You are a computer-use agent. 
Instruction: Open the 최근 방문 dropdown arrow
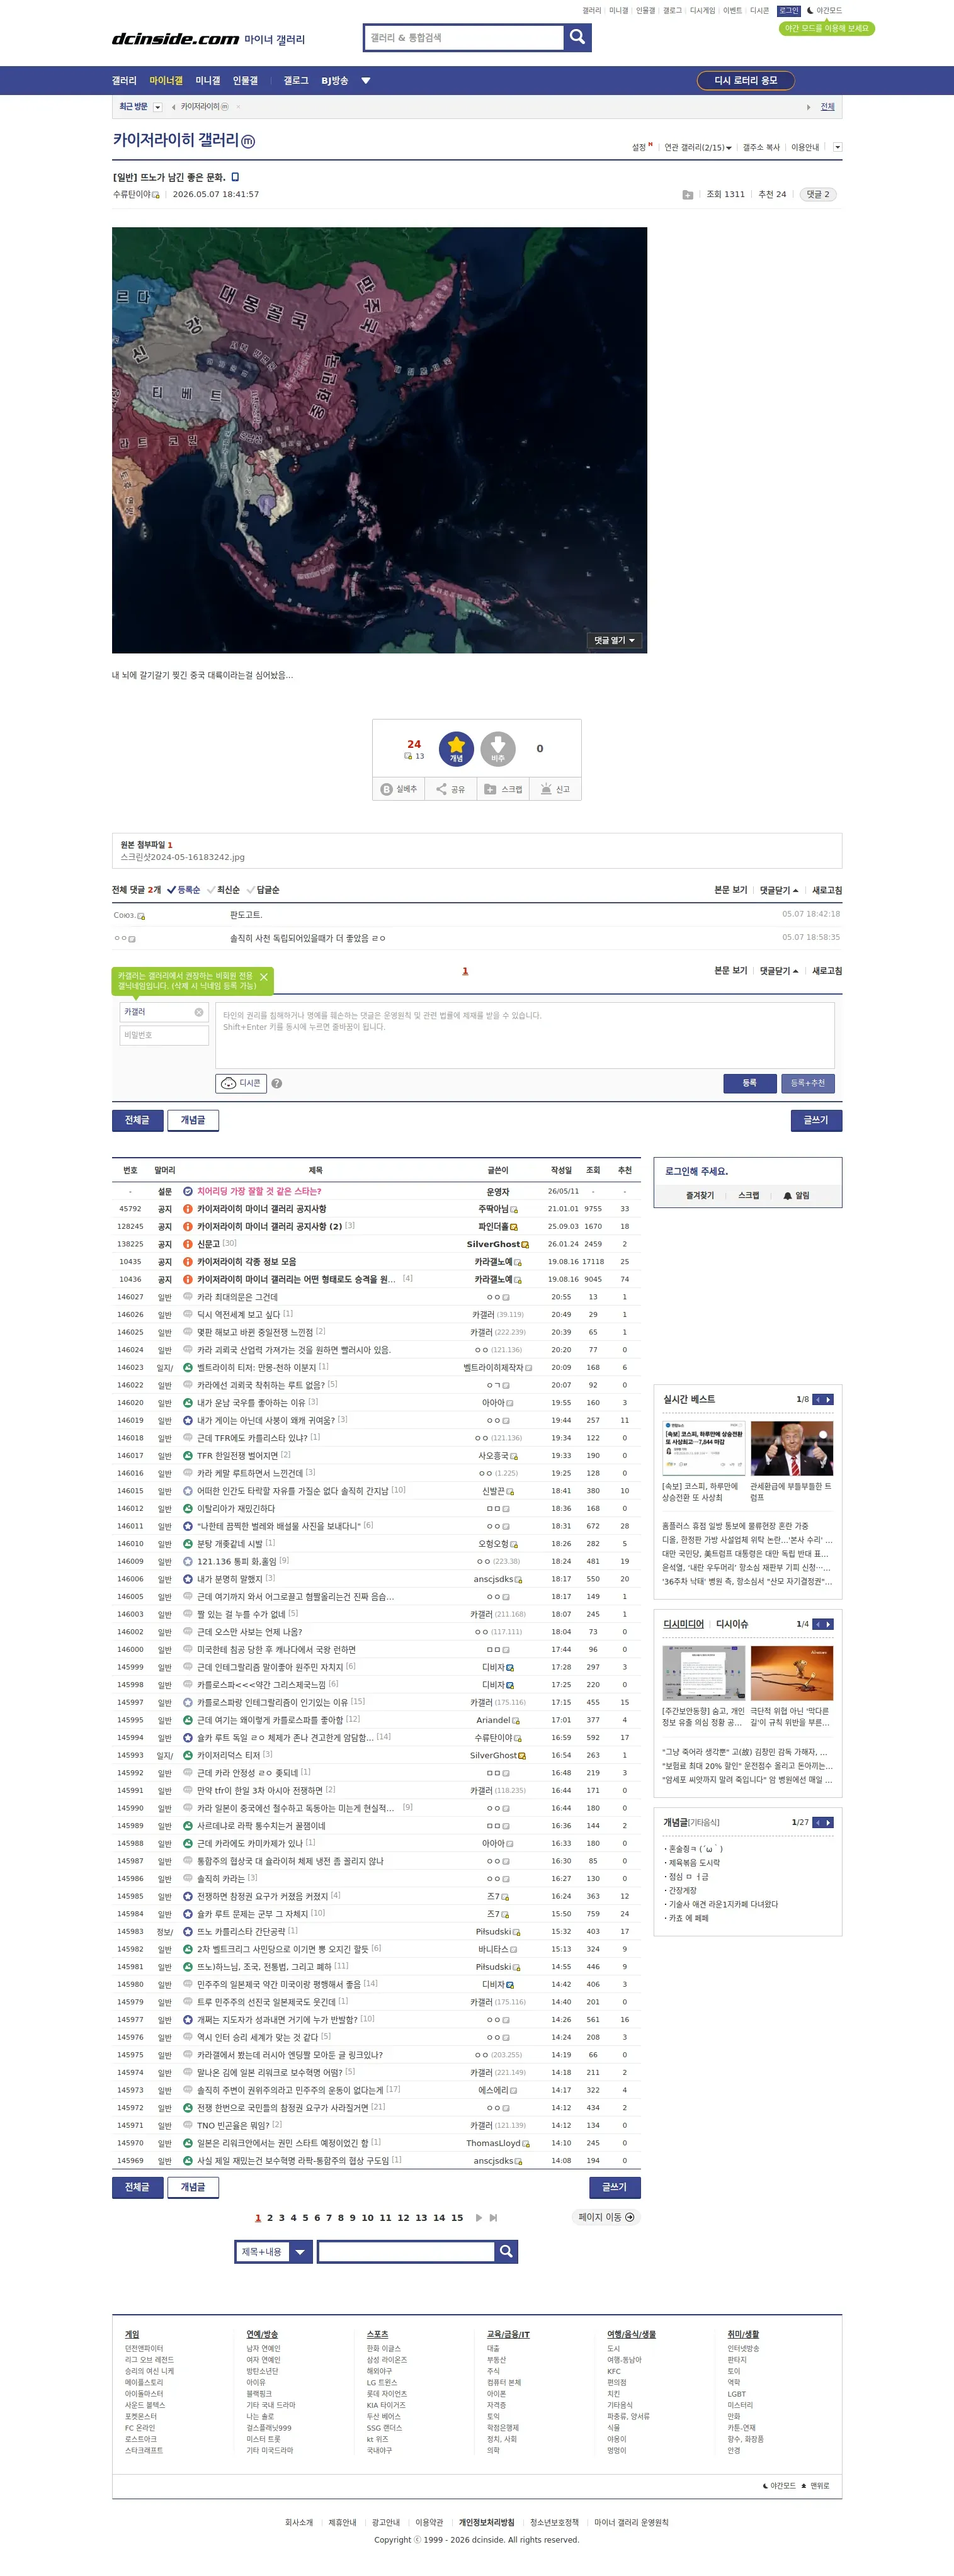(x=157, y=107)
